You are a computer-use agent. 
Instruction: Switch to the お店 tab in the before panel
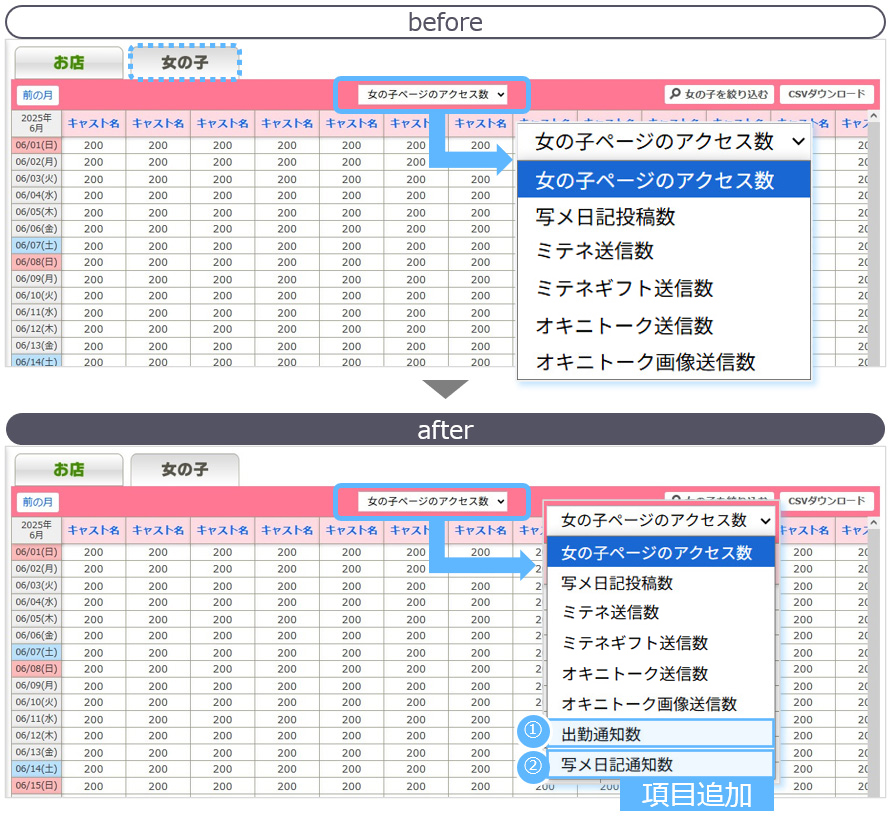coord(69,62)
